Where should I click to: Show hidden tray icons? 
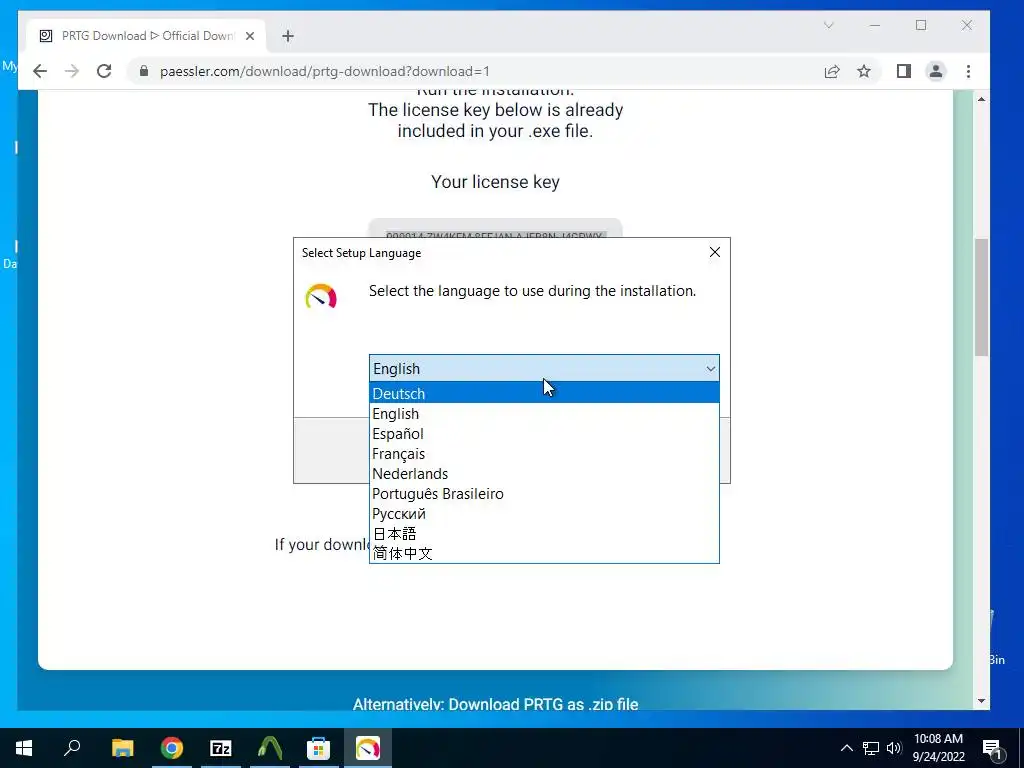pyautogui.click(x=846, y=748)
